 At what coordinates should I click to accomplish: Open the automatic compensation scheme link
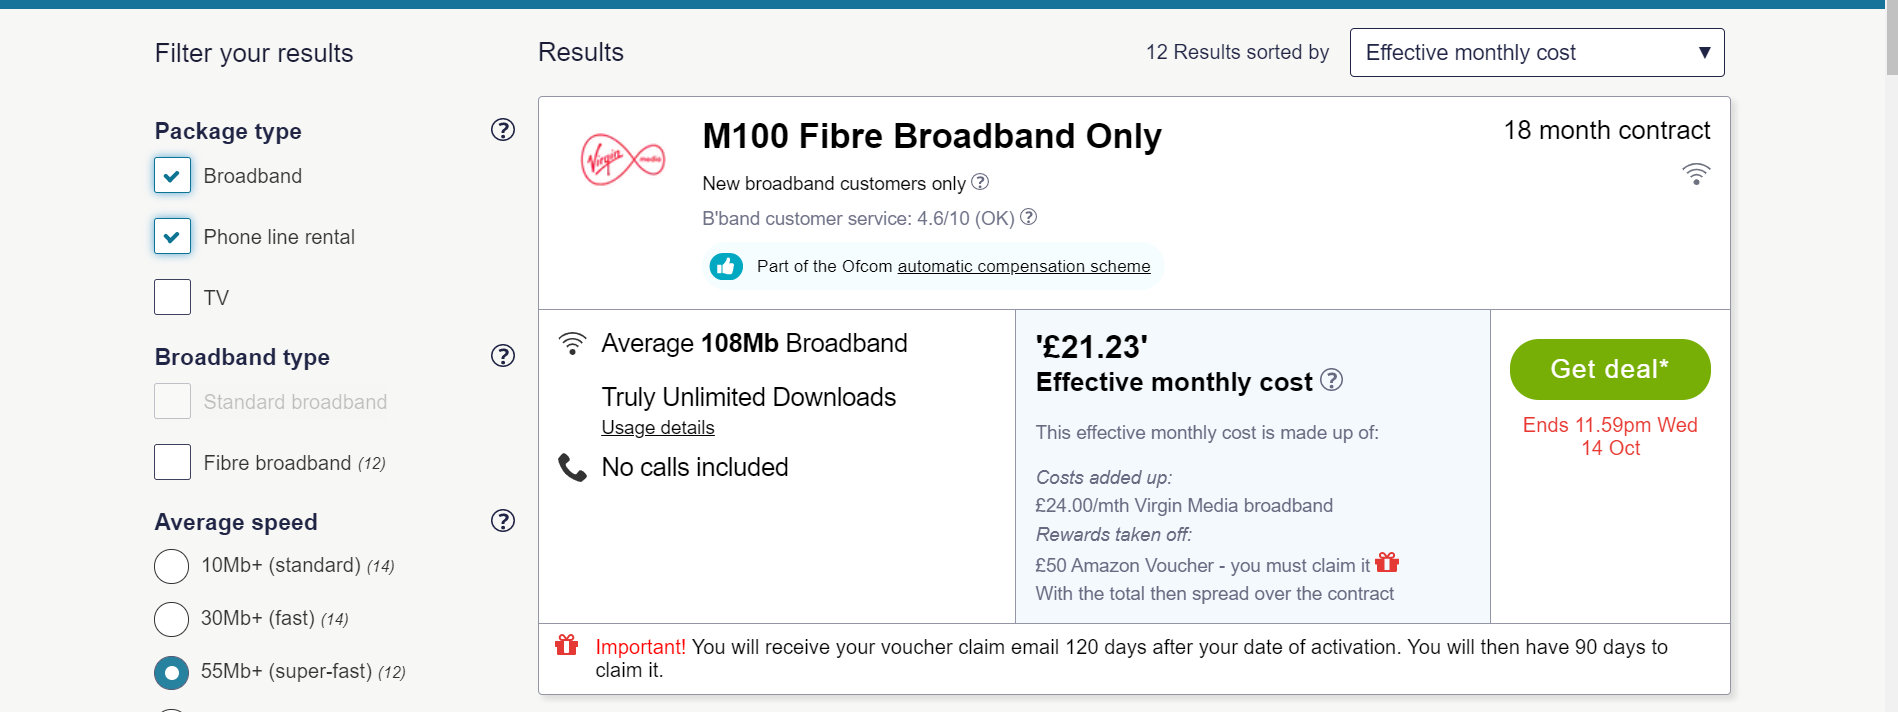pyautogui.click(x=1024, y=266)
